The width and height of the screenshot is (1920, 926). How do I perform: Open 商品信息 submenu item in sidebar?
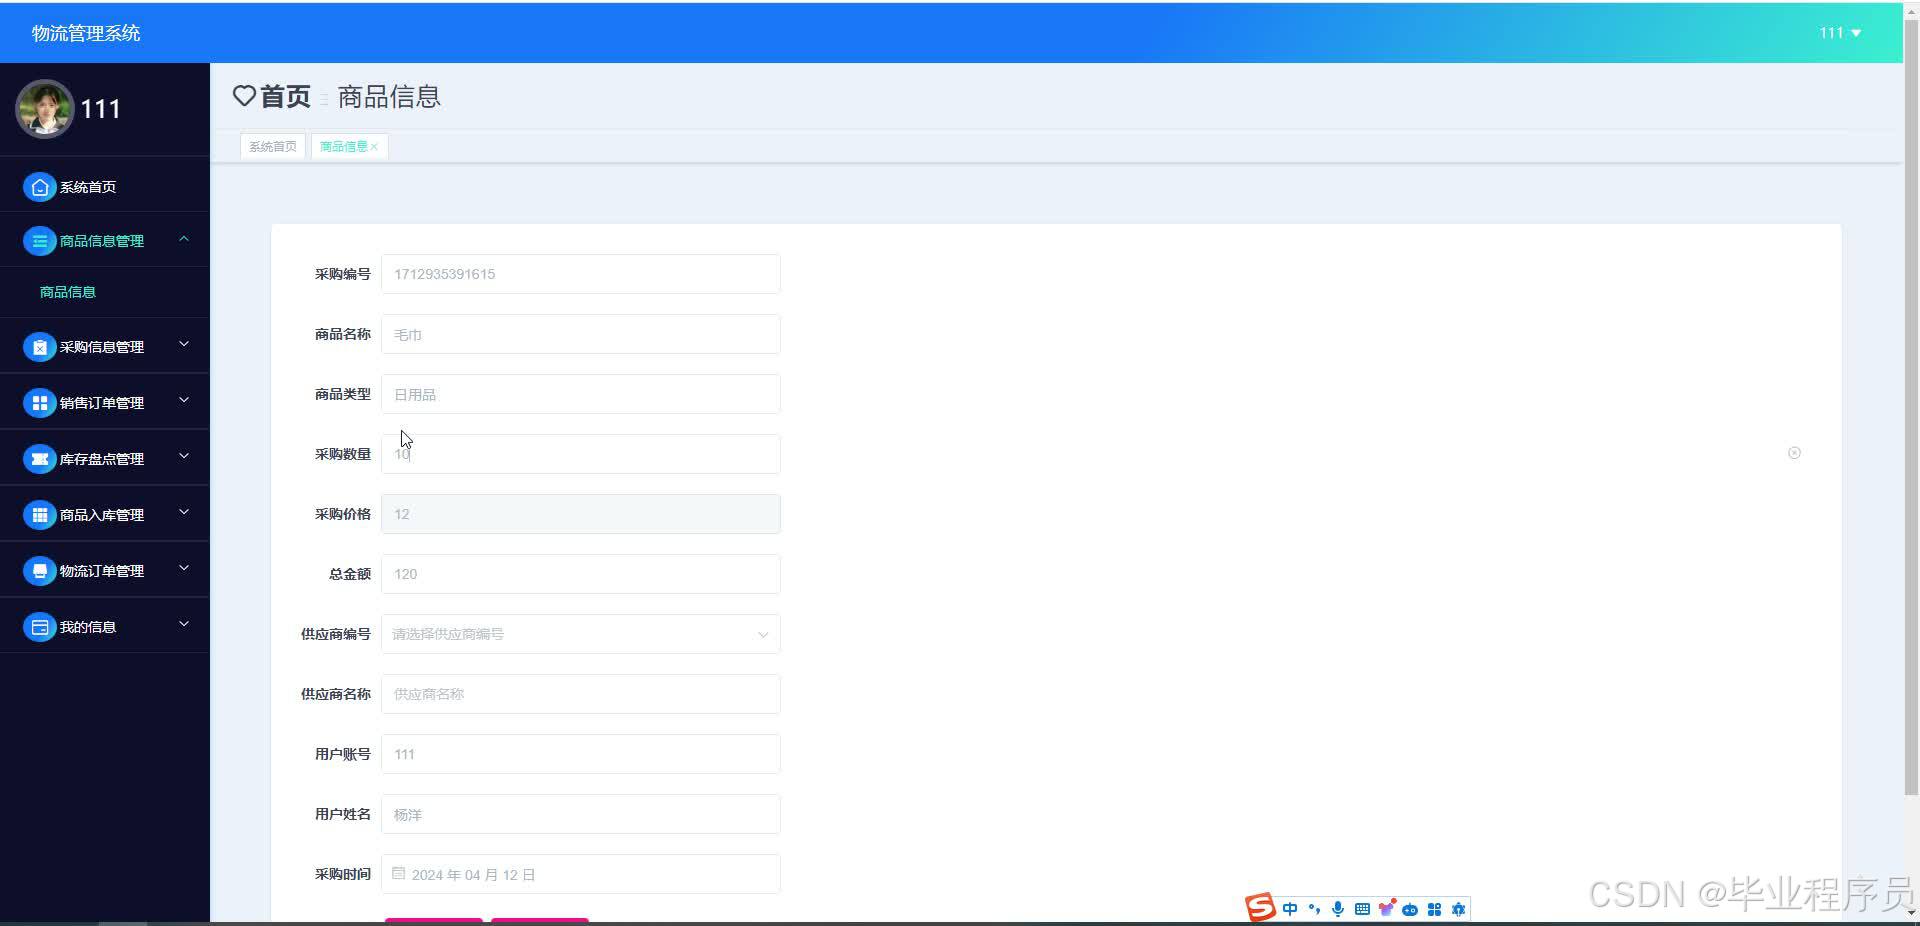point(68,292)
